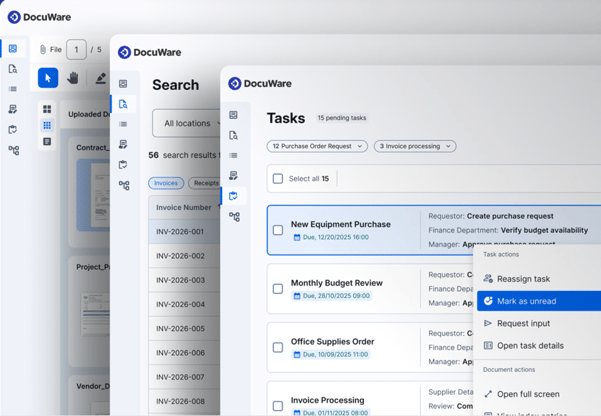Viewport: 601px width, 416px height.
Task: Open lists icon in back window sidebar
Action: pos(13,89)
